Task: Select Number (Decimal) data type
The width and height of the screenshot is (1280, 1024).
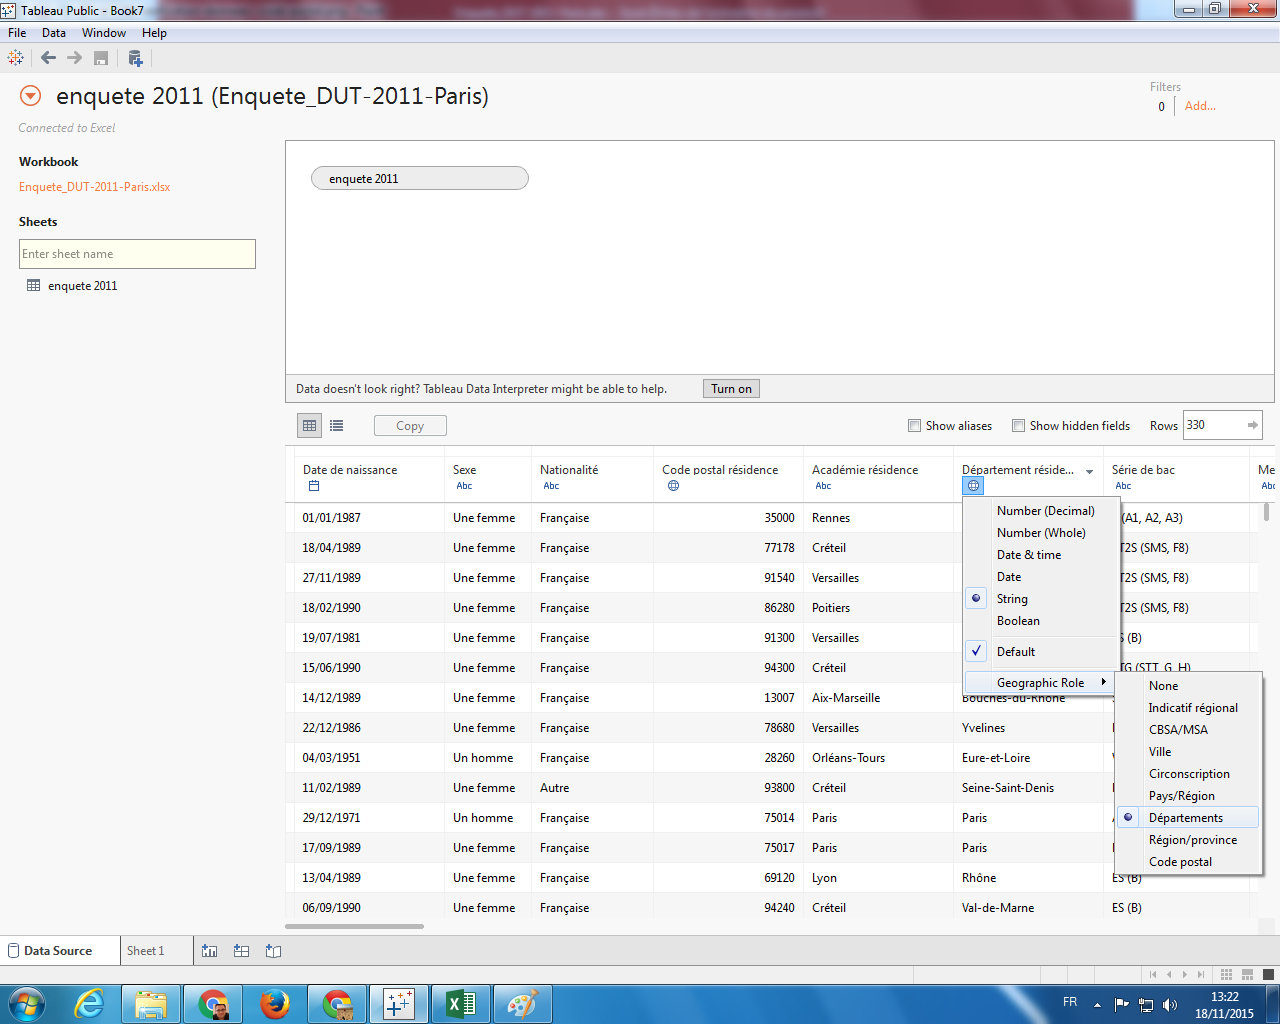Action: 1045,511
